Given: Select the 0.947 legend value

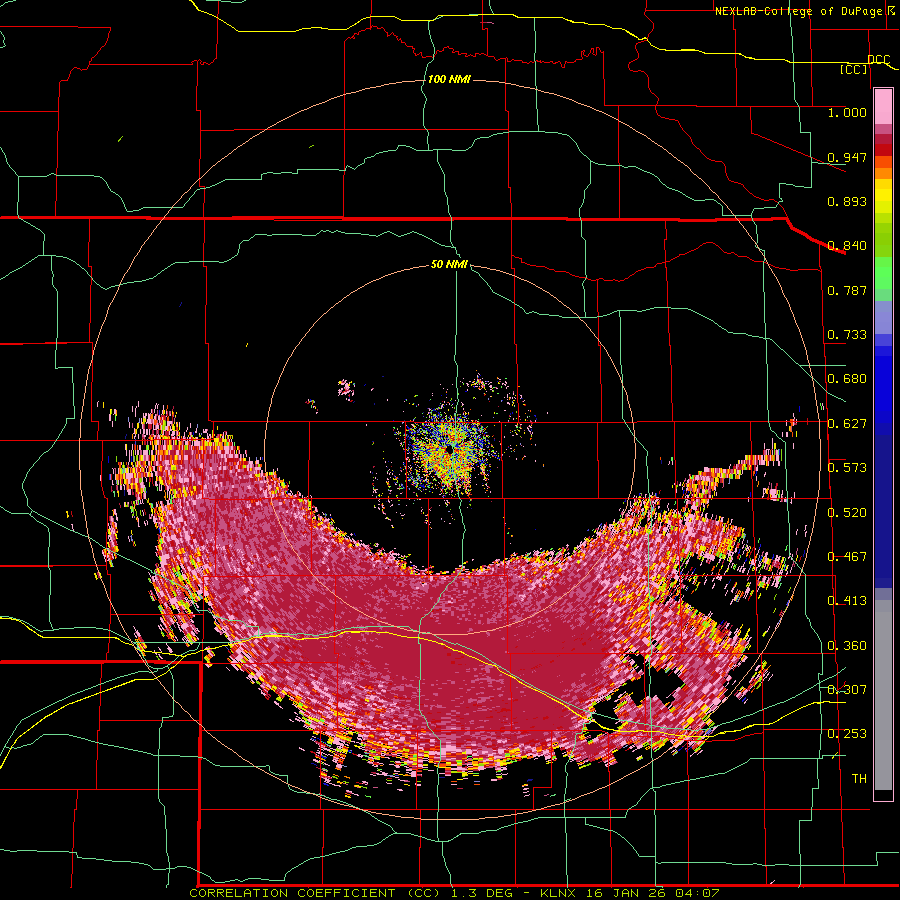Looking at the screenshot, I should pyautogui.click(x=847, y=157).
